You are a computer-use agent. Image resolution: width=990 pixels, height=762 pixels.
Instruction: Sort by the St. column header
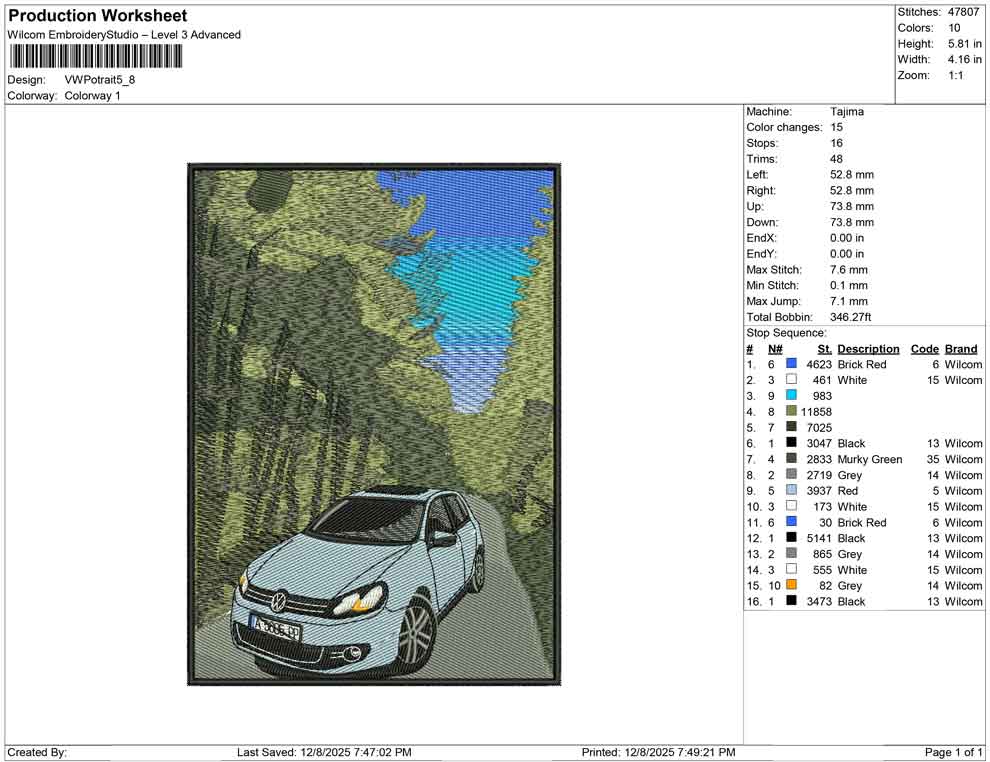[823, 348]
